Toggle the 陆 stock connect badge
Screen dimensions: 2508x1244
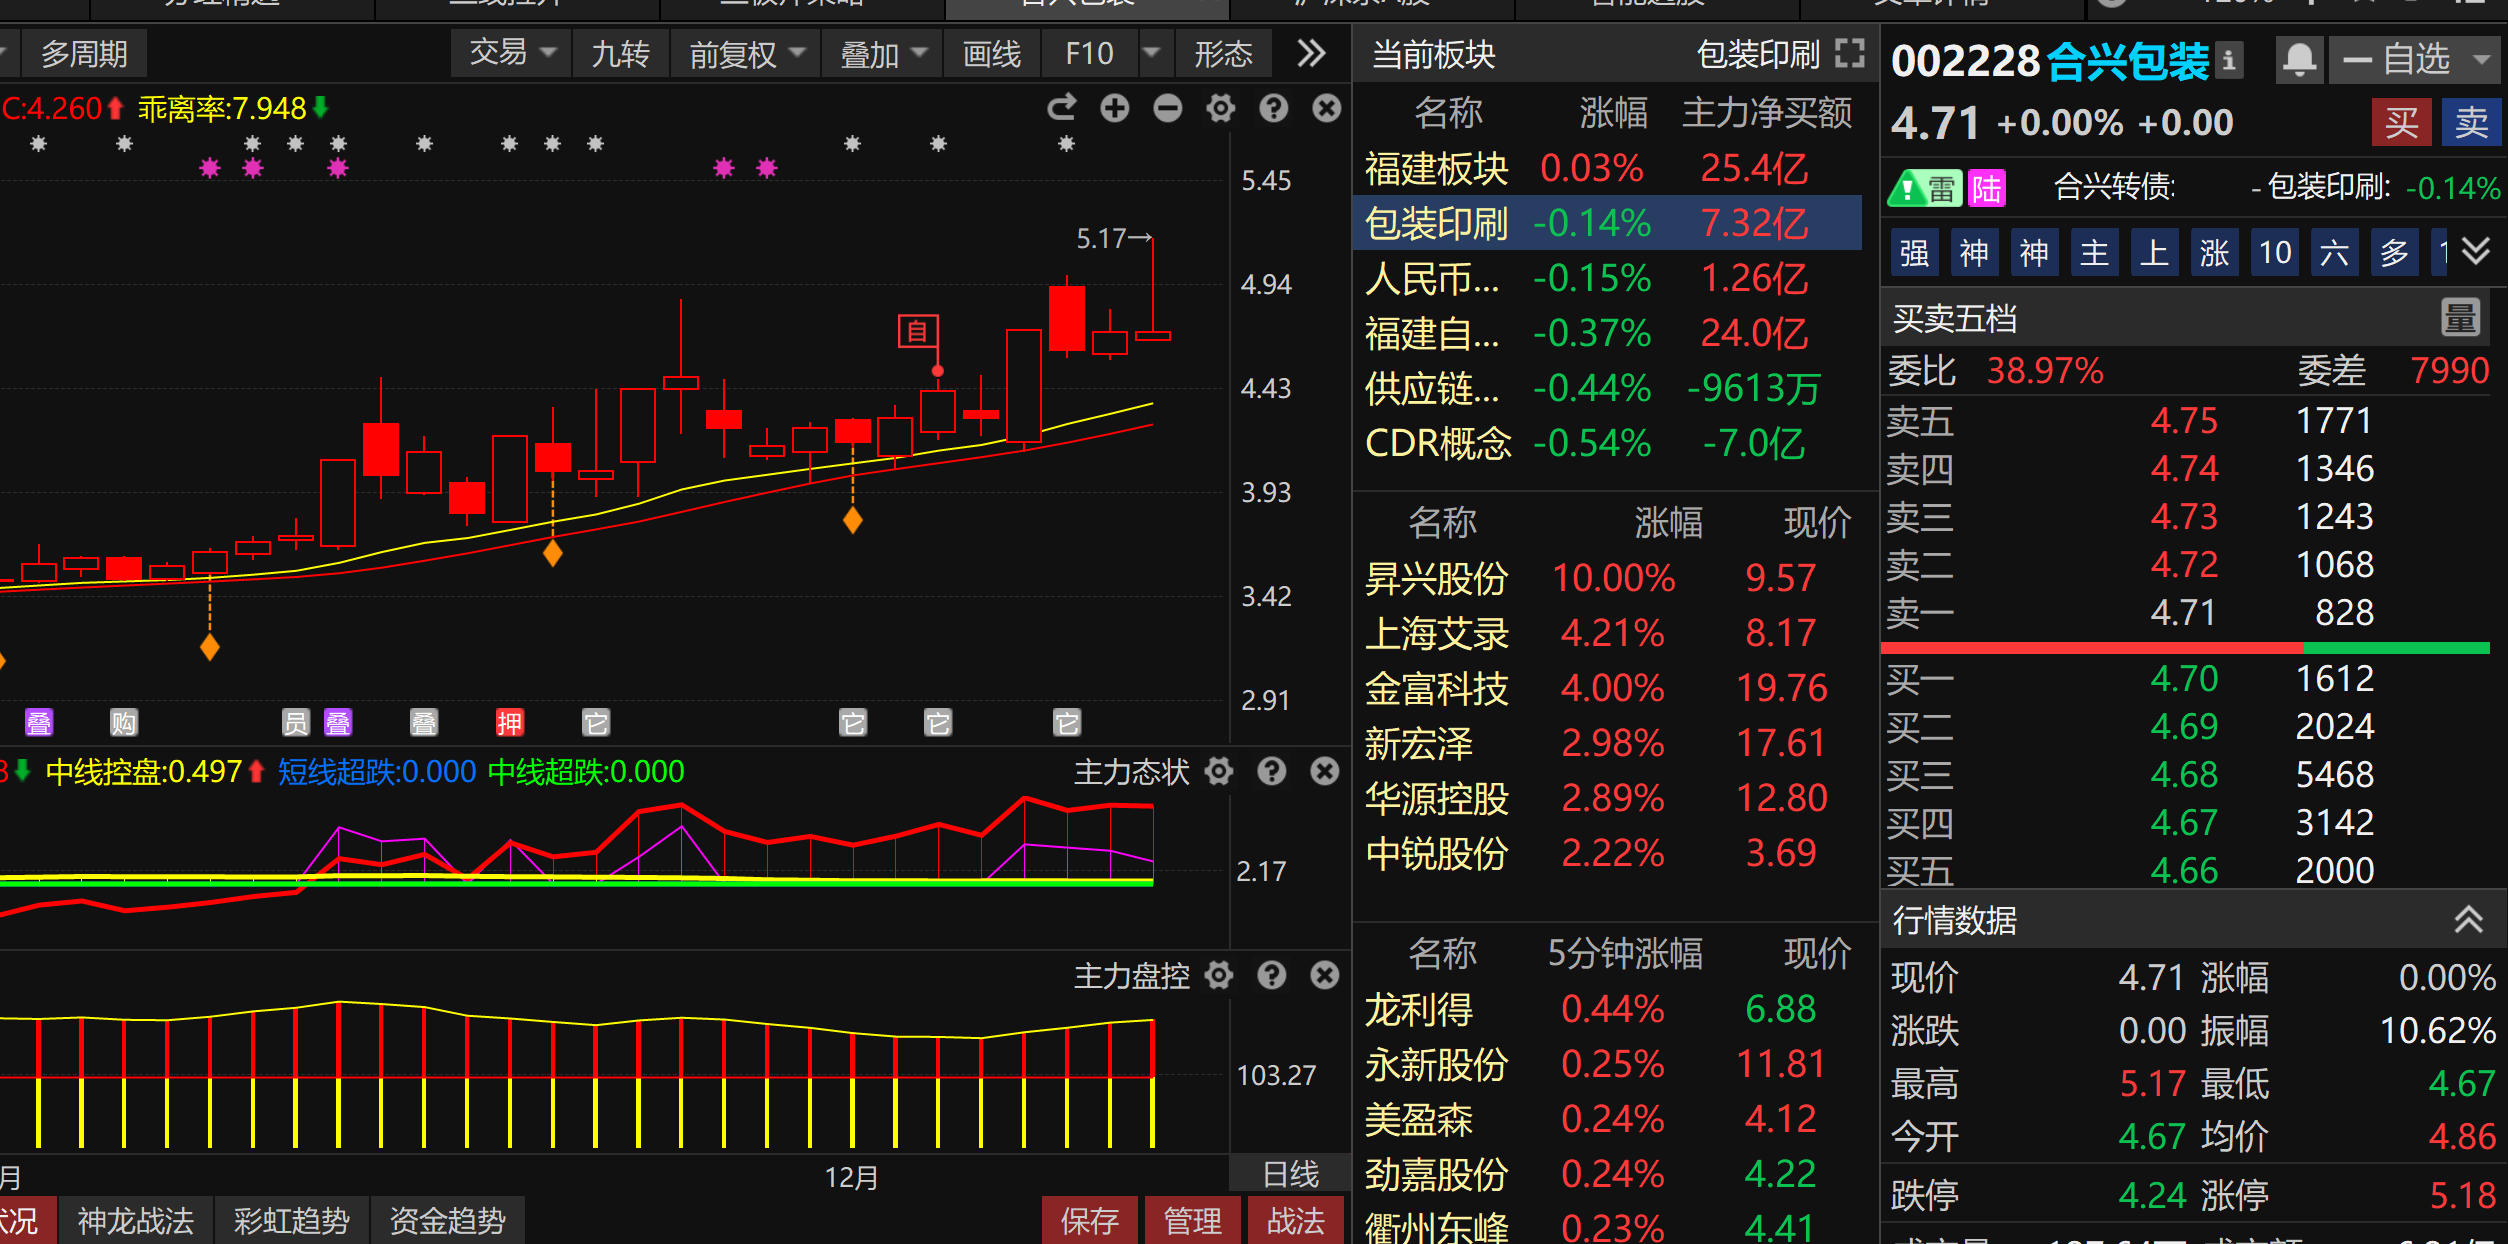[1987, 188]
